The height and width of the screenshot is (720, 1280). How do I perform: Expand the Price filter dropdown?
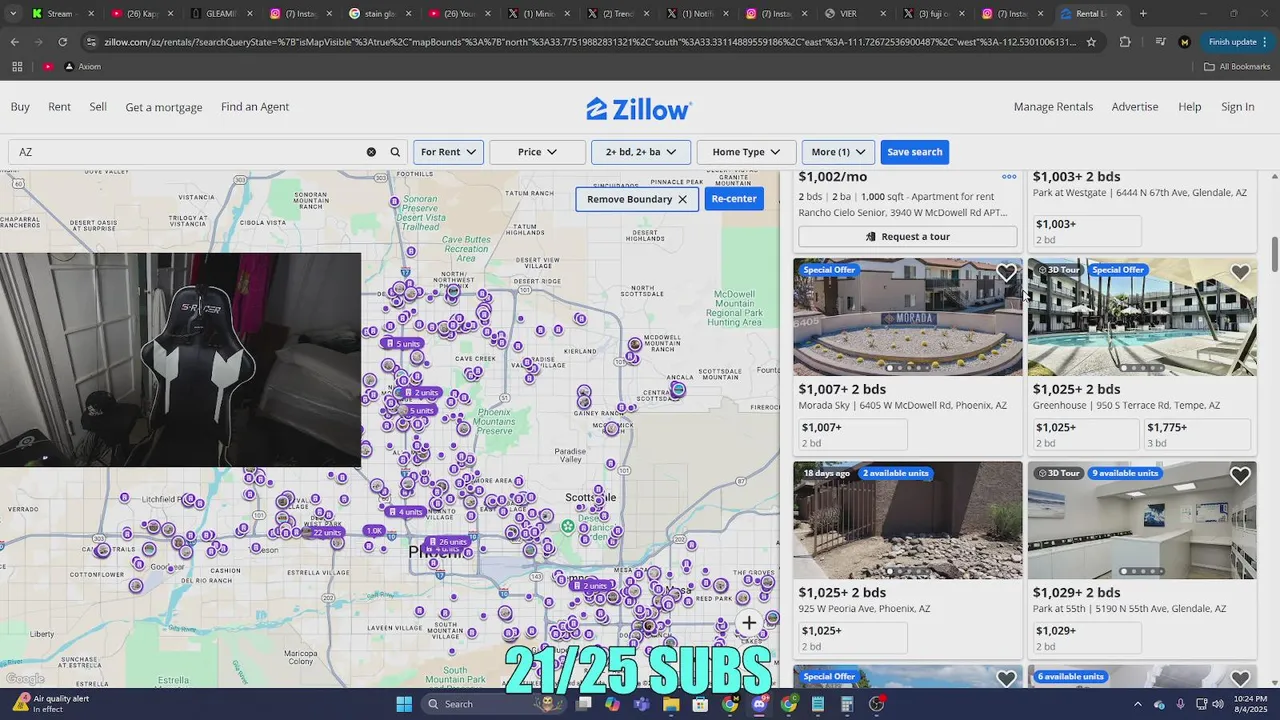(537, 152)
